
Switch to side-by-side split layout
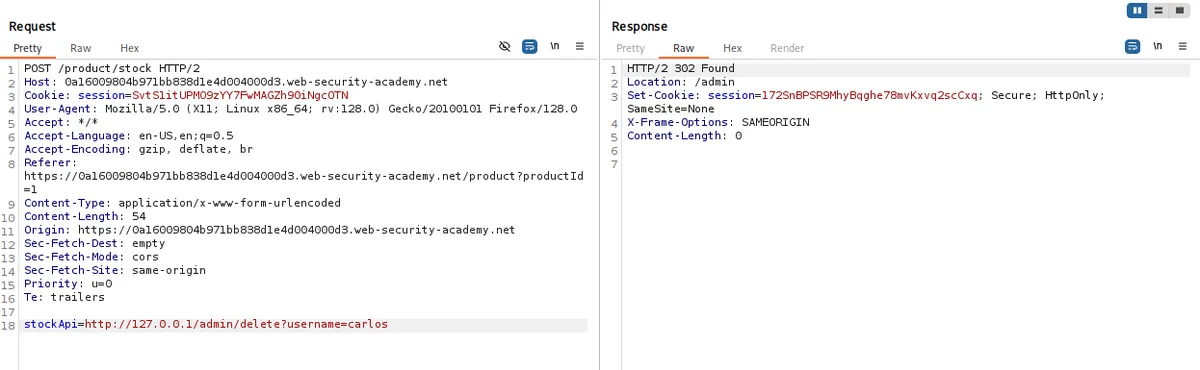1137,10
